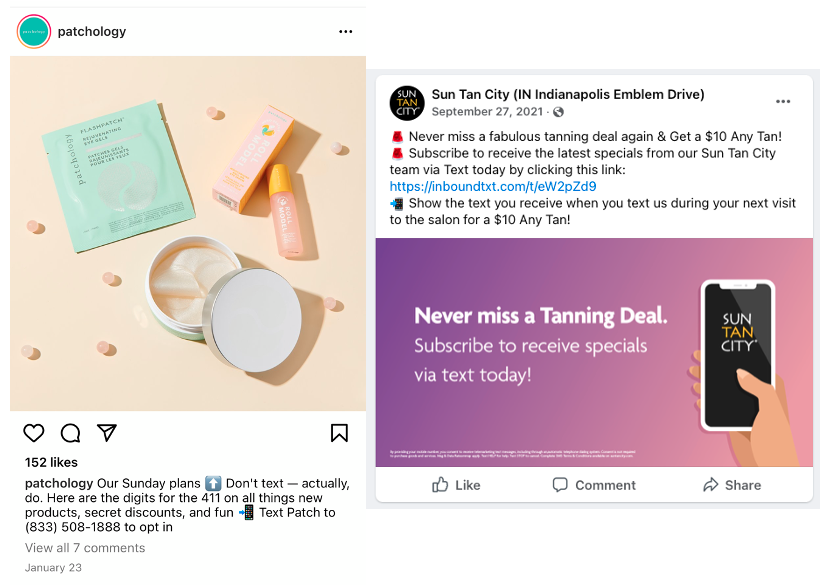Open the Never miss a Tanning Deal banner
The image size is (821, 585).
click(594, 352)
